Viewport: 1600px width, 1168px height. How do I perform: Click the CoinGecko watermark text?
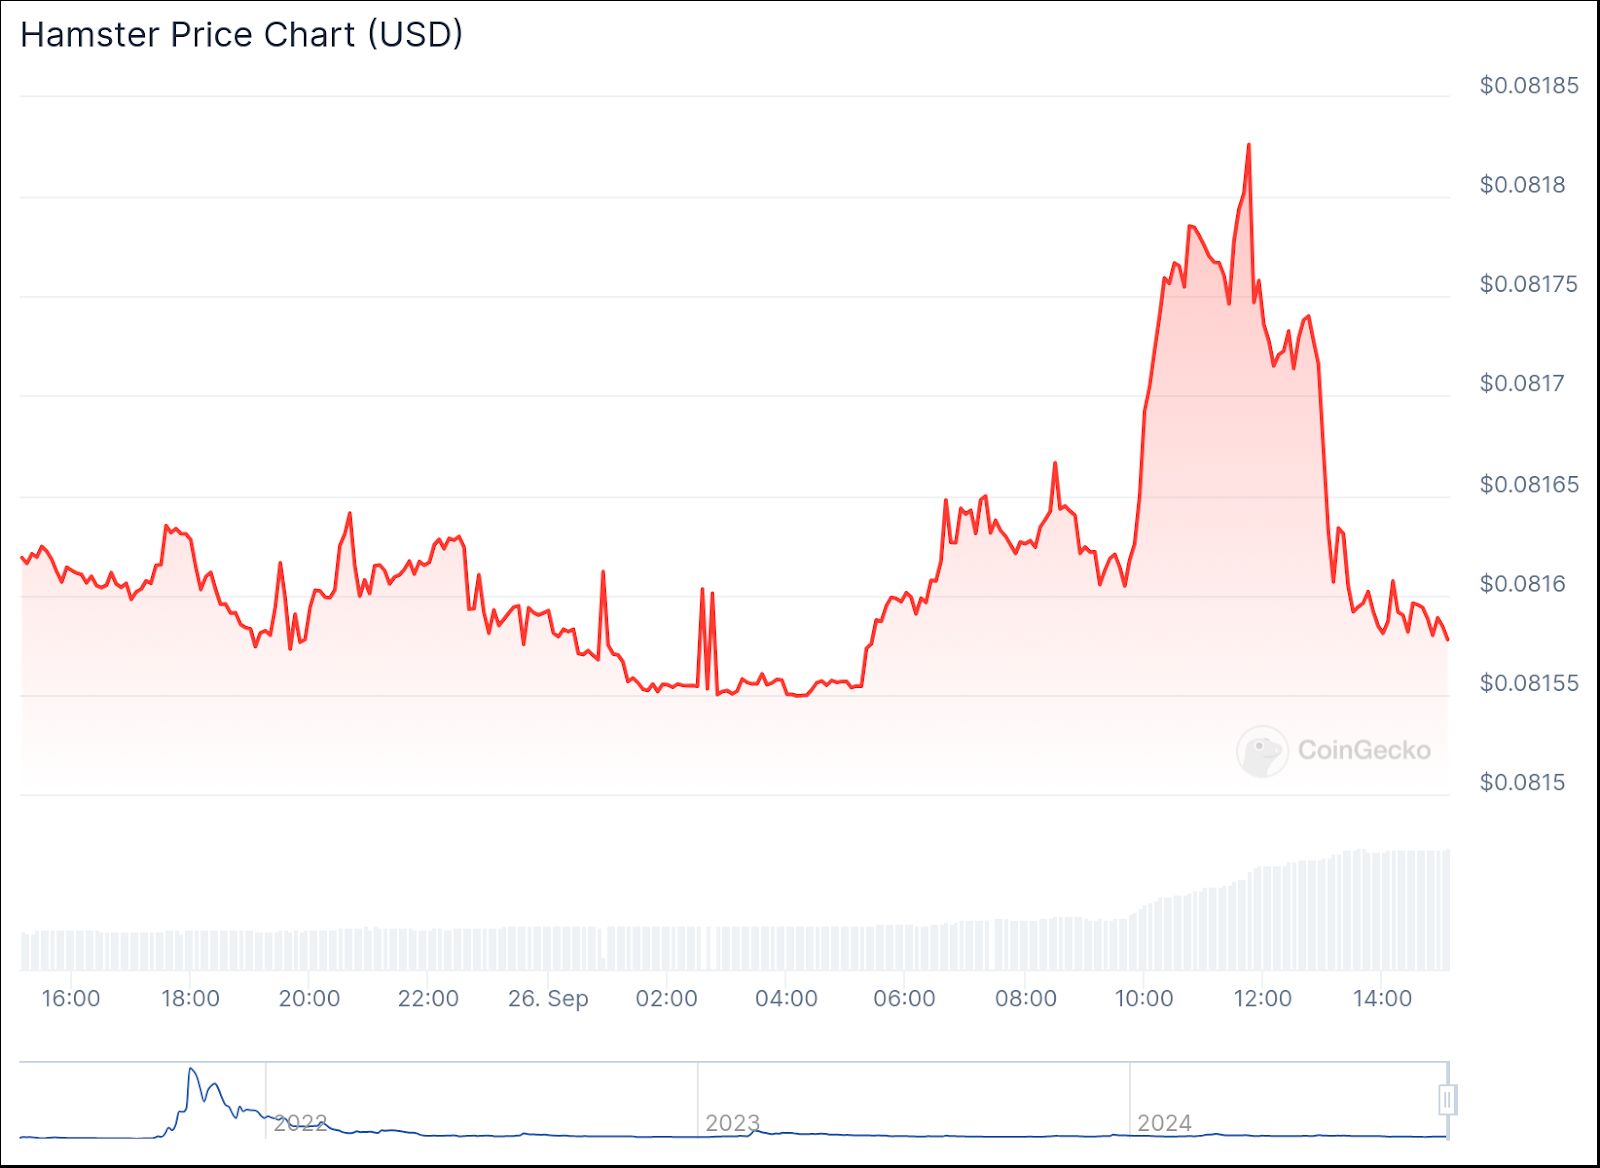[x=1363, y=750]
